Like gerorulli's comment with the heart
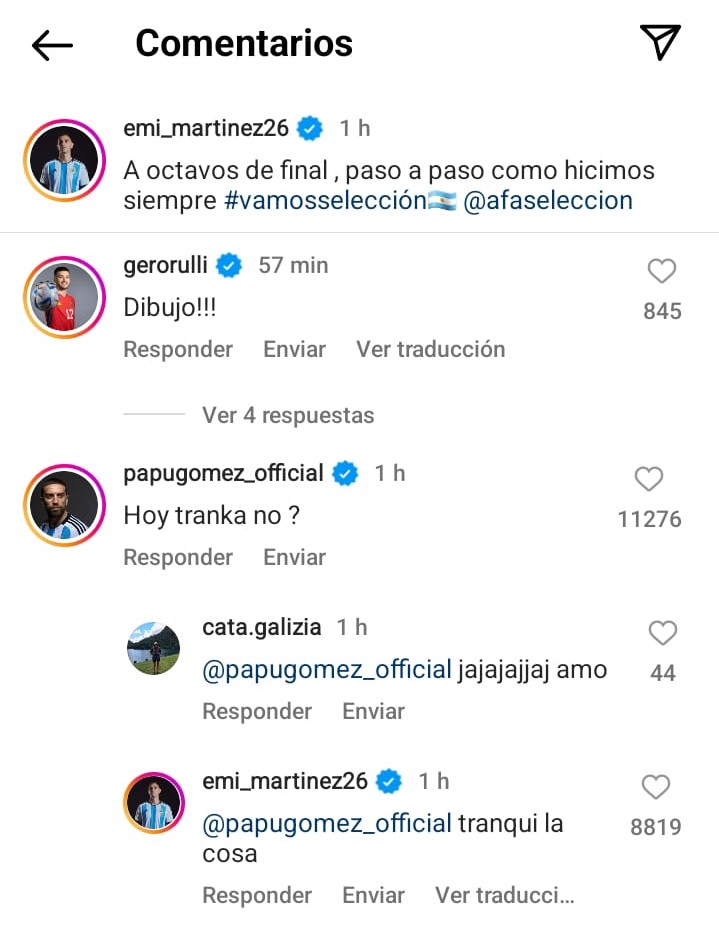The width and height of the screenshot is (719, 935). [x=662, y=271]
